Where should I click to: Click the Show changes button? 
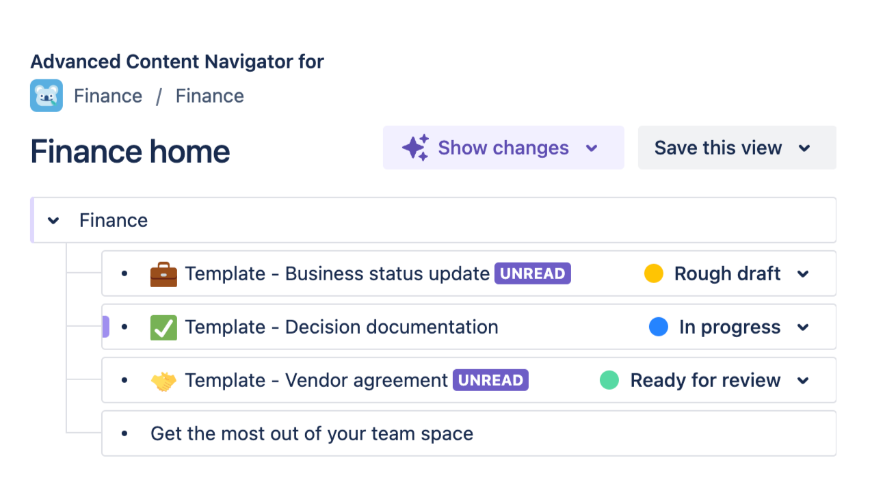coord(503,148)
